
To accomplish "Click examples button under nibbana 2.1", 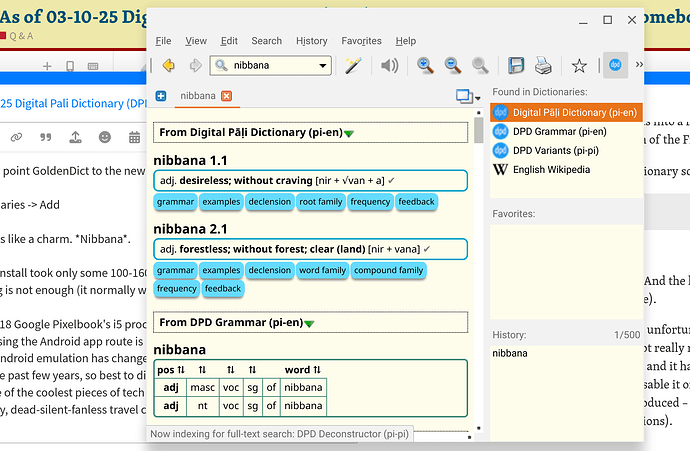I will [x=221, y=270].
